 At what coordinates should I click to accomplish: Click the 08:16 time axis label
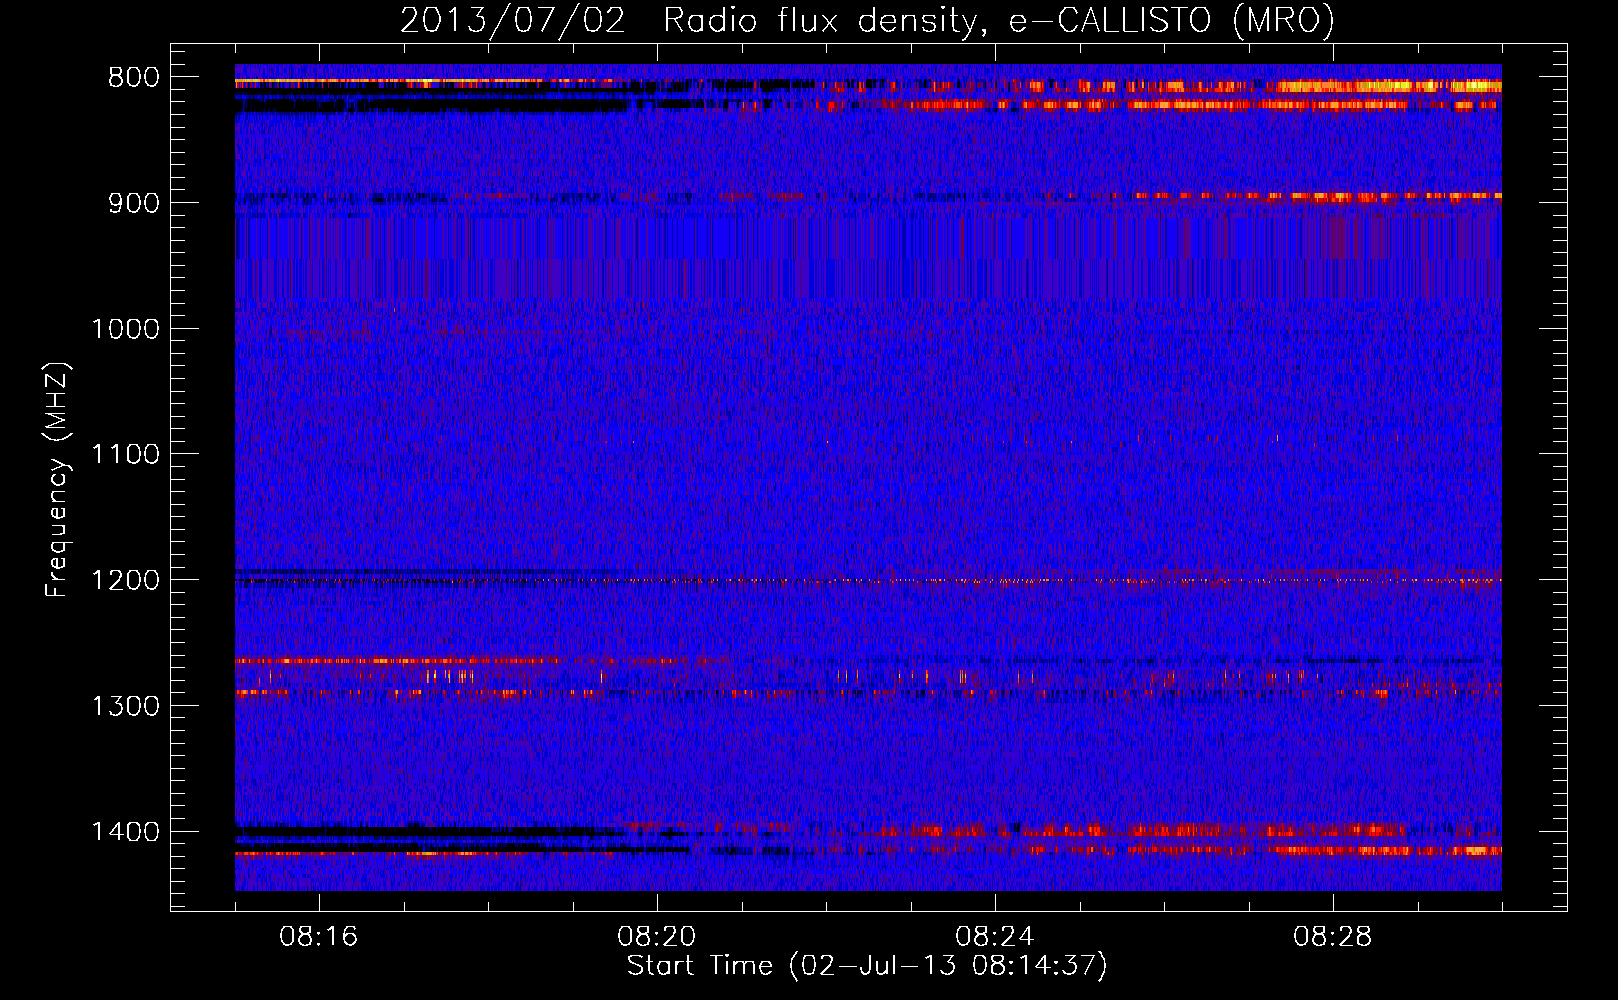(319, 937)
